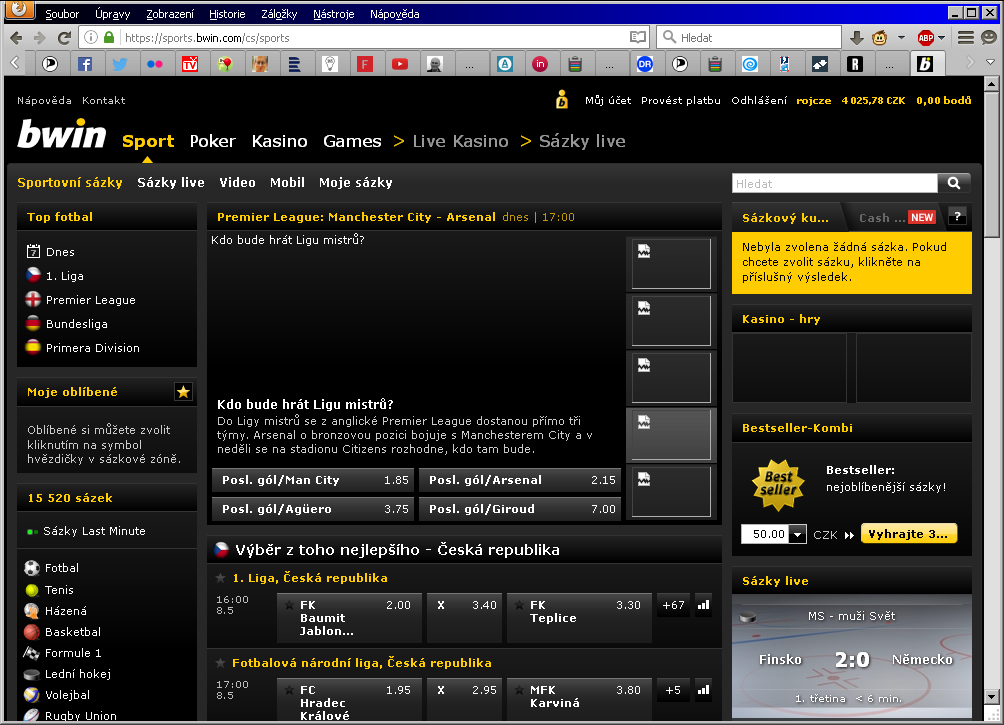Show site information via the circled i icon
The width and height of the screenshot is (1004, 725).
click(x=91, y=37)
